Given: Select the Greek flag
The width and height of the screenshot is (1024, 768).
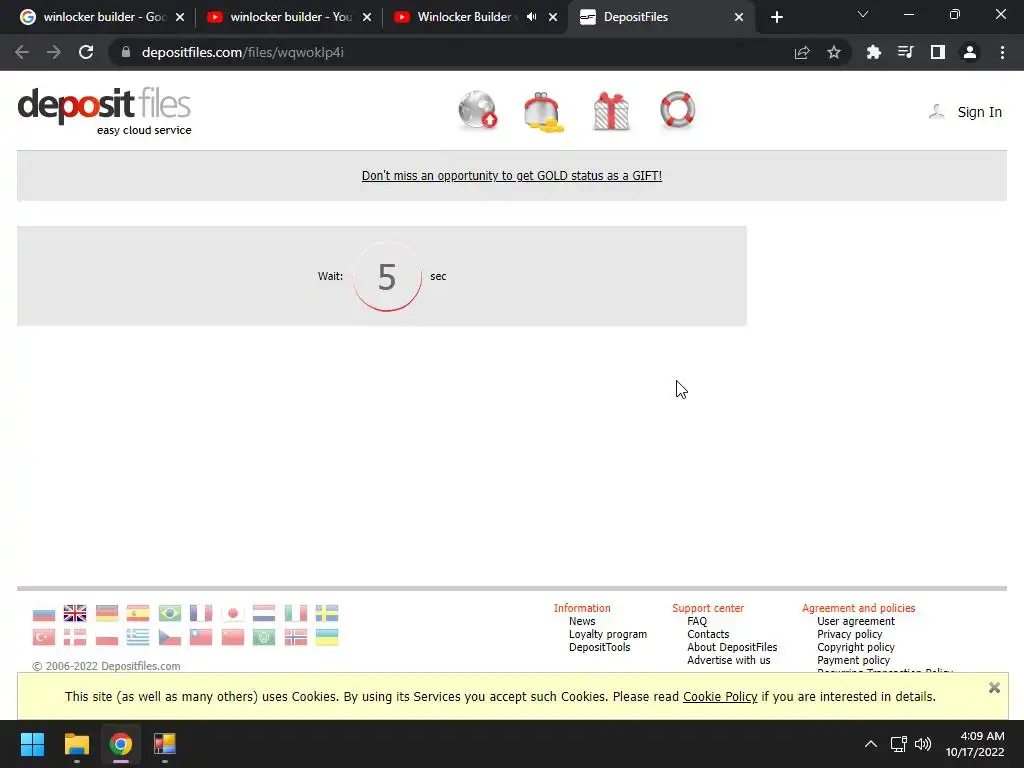Looking at the screenshot, I should pyautogui.click(x=138, y=637).
